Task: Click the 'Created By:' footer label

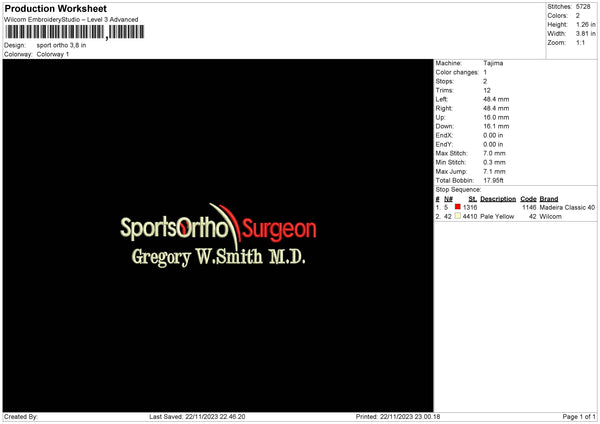Action: (21, 417)
